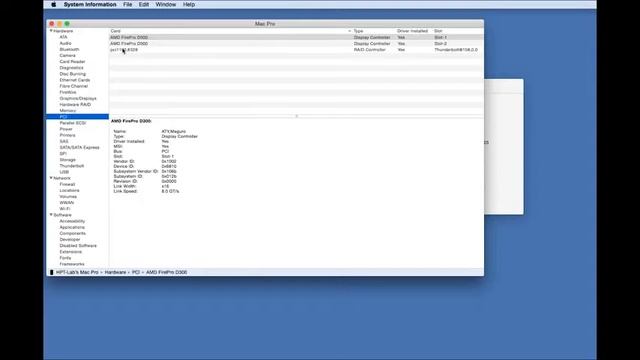Select Printers in the sidebar
This screenshot has height=360, width=640.
point(67,135)
